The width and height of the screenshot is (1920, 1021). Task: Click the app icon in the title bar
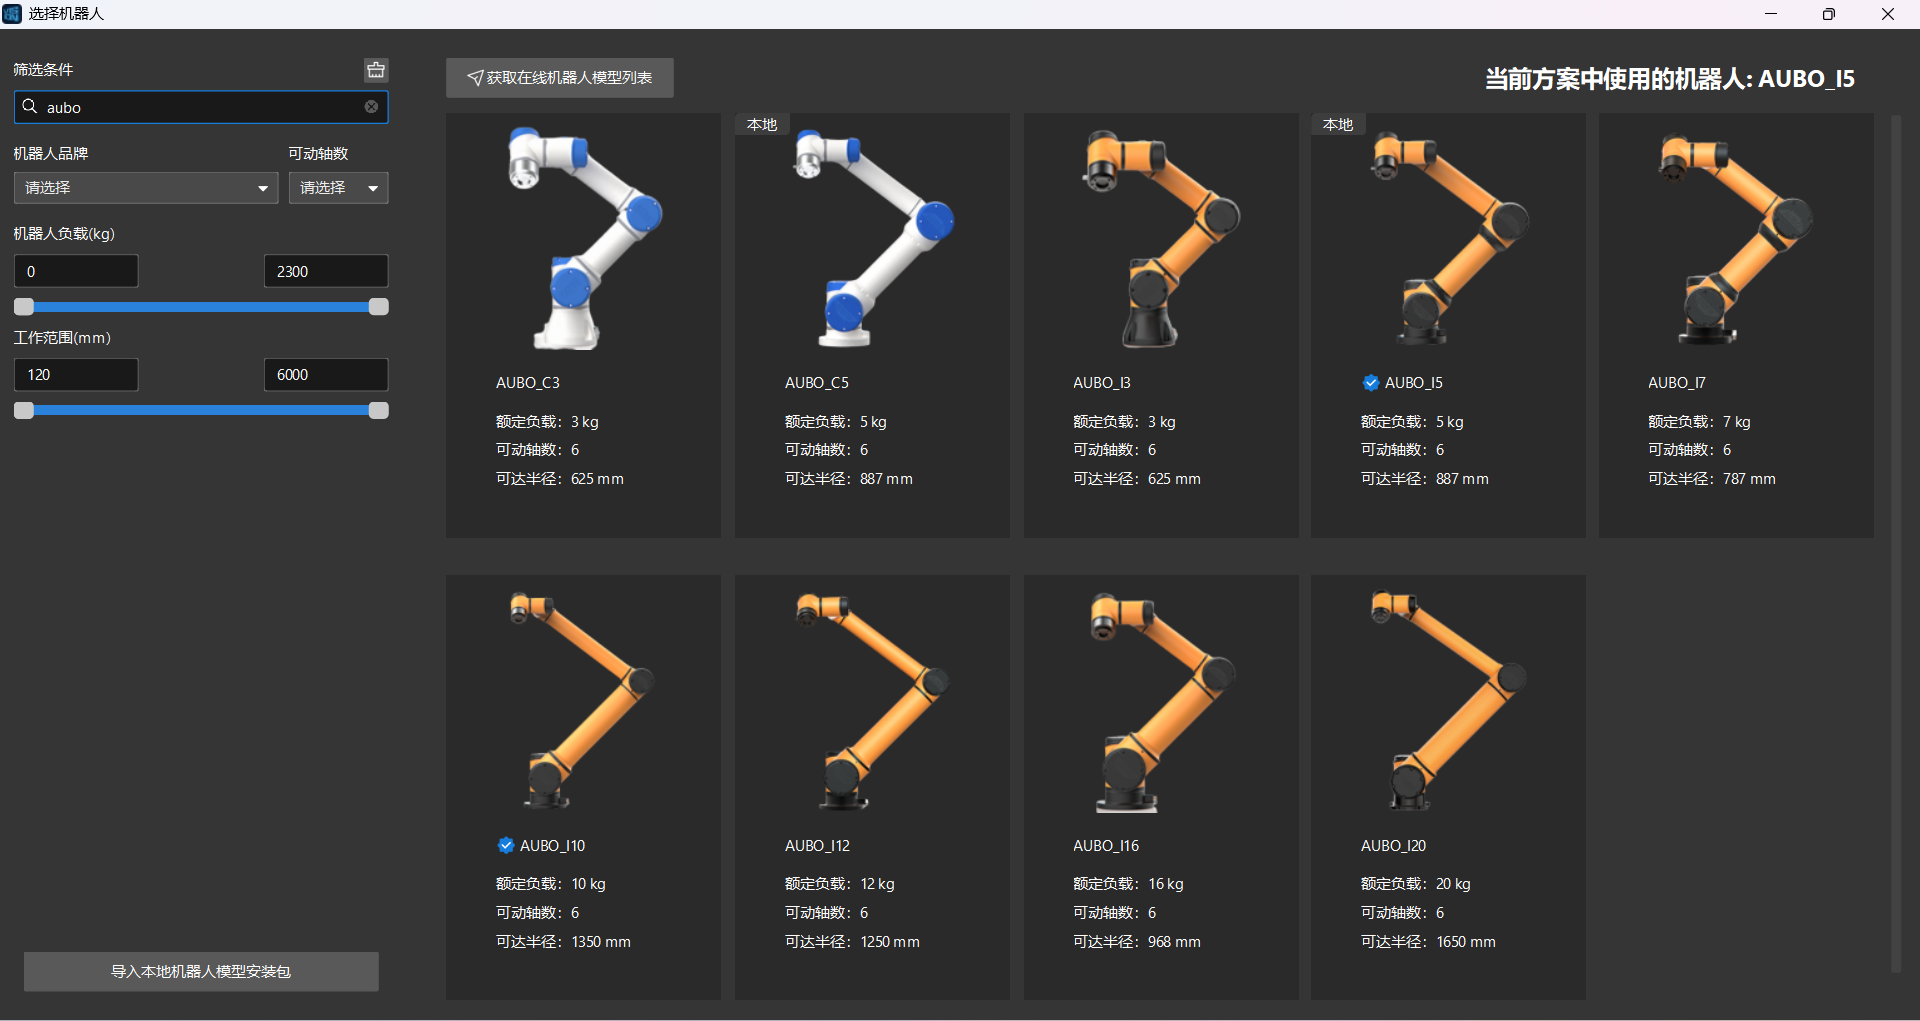click(x=12, y=14)
